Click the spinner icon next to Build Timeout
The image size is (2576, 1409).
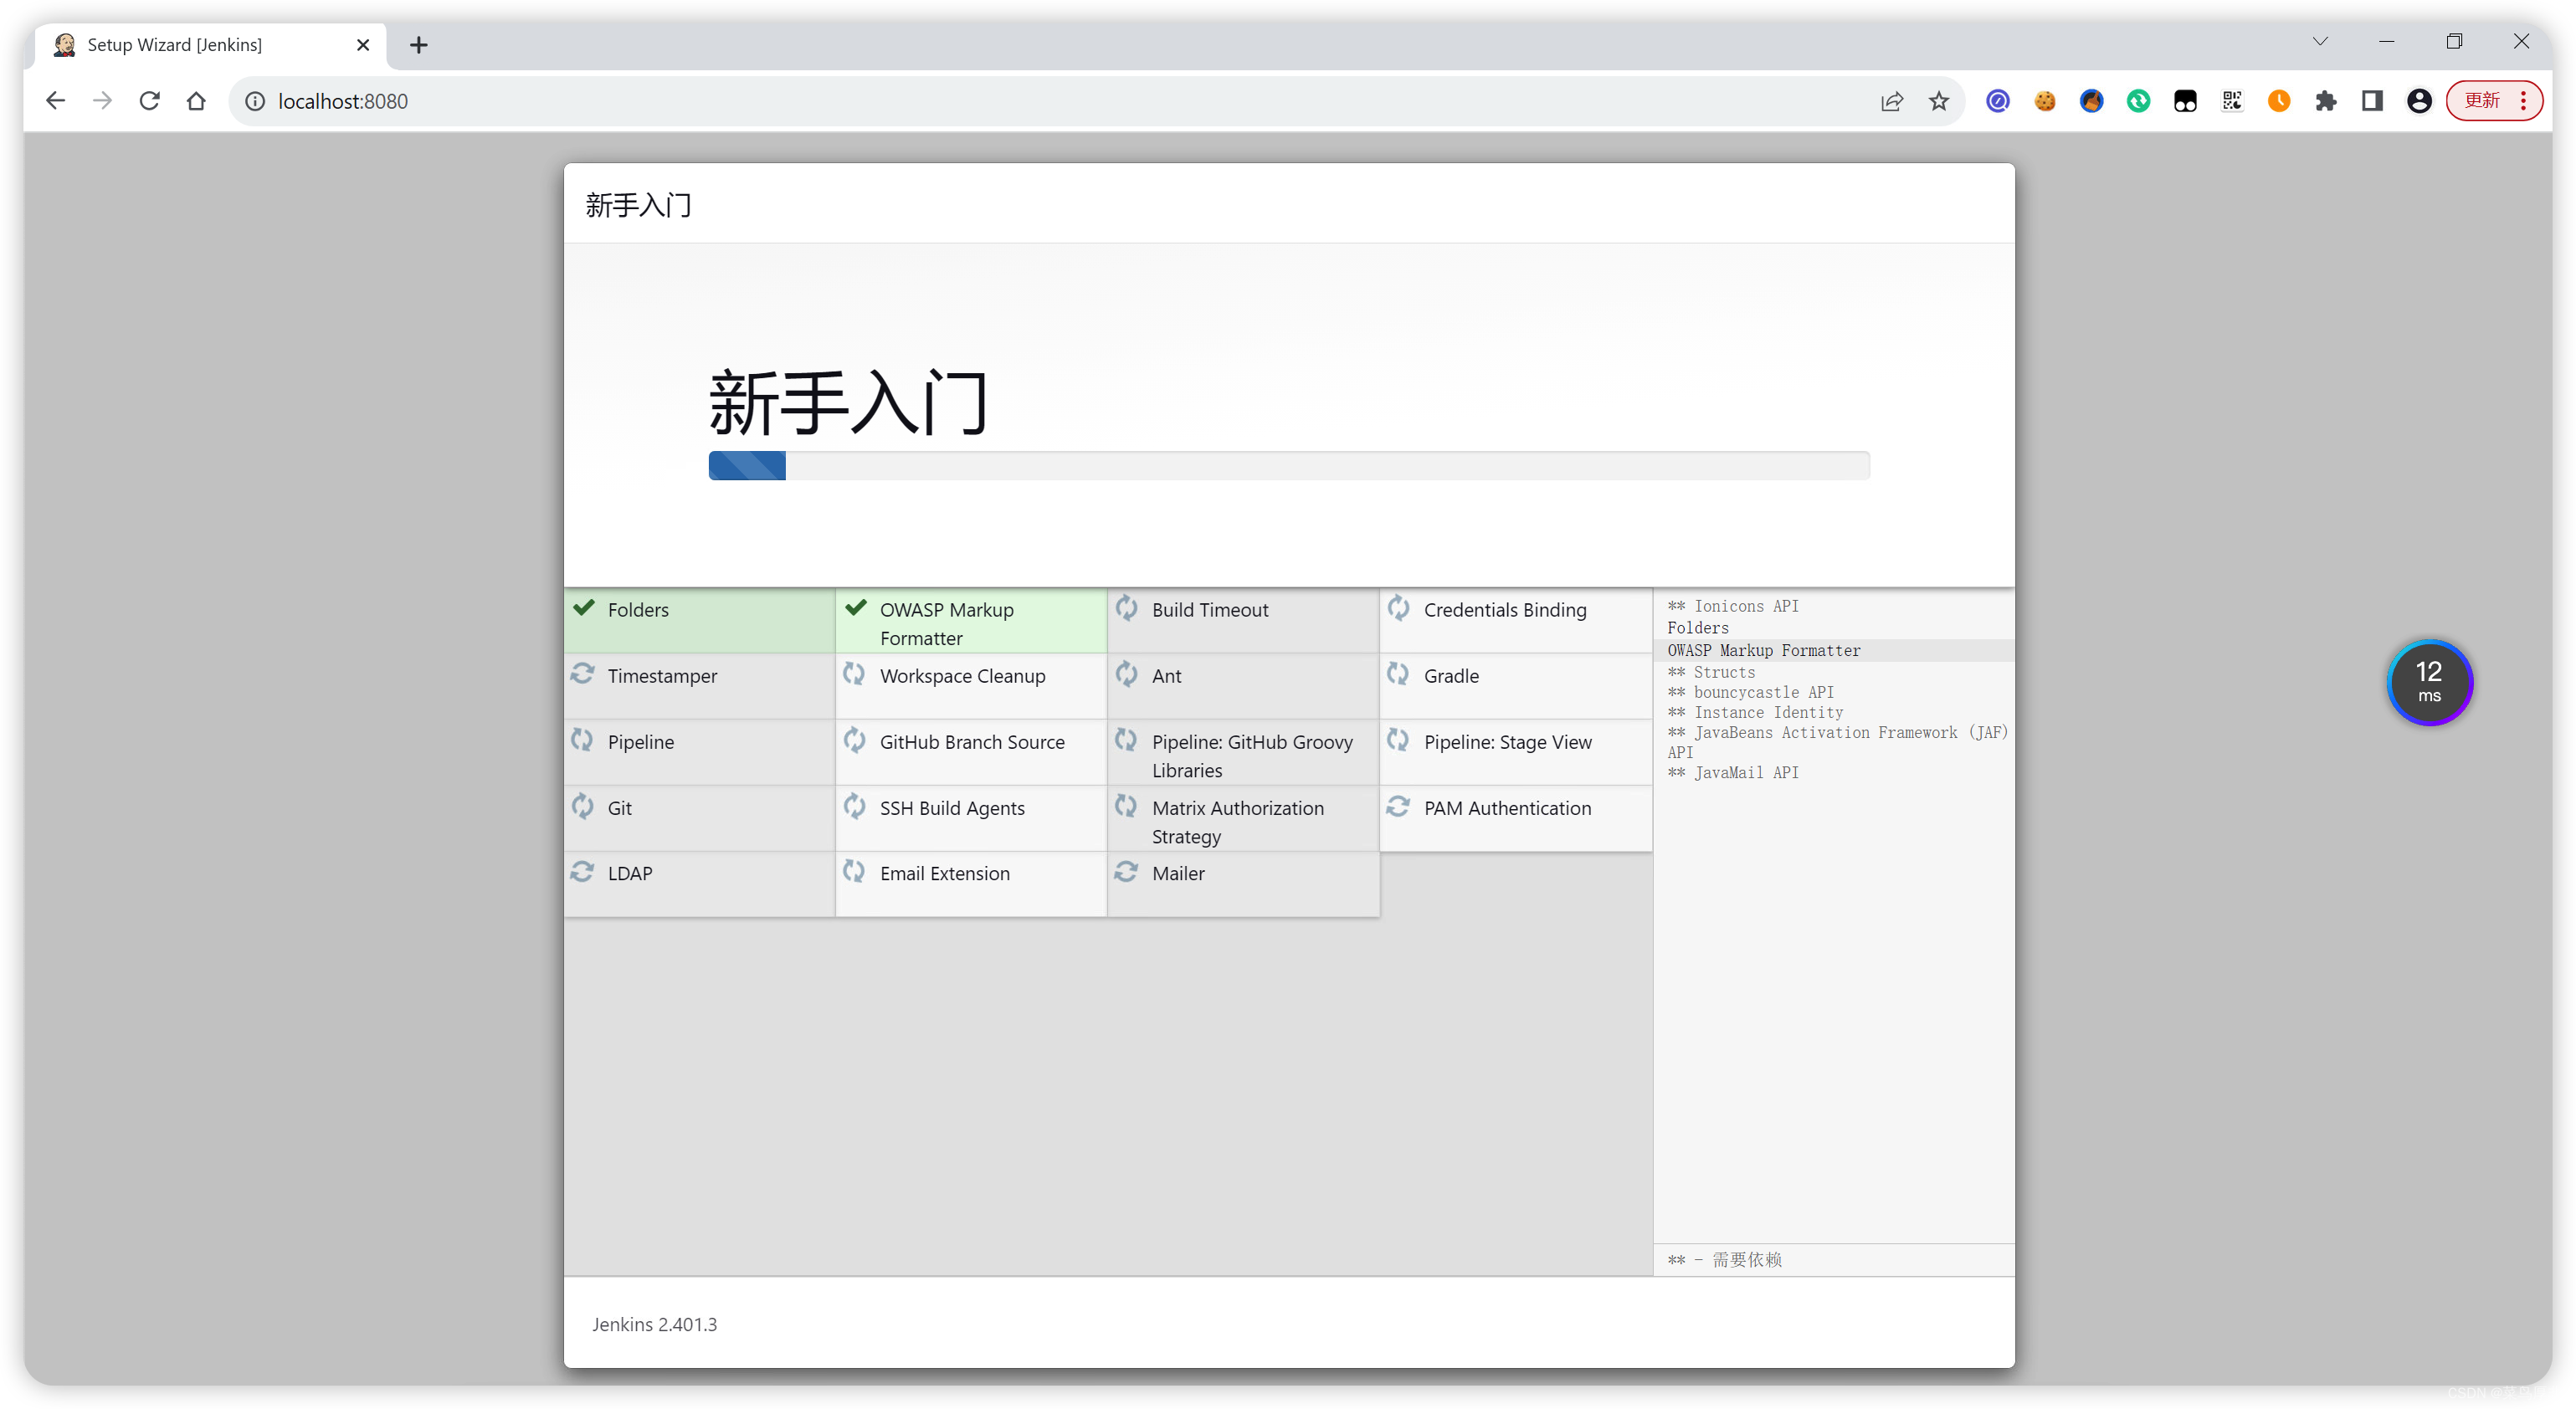1127,608
